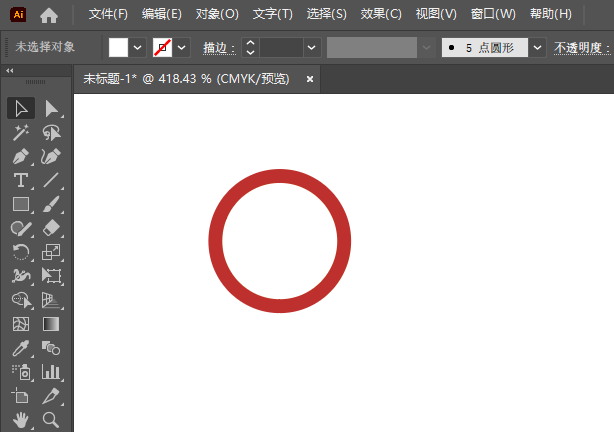Select the Symbol Sprayer tool
The image size is (614, 432).
21,372
